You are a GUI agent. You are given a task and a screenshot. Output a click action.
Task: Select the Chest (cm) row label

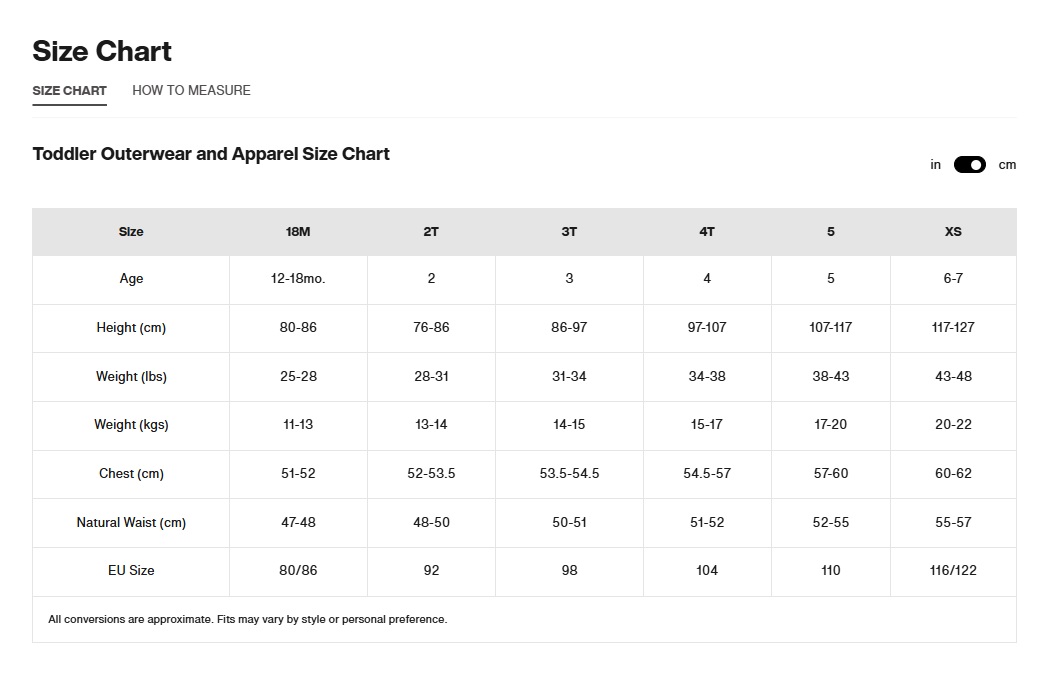click(x=131, y=474)
